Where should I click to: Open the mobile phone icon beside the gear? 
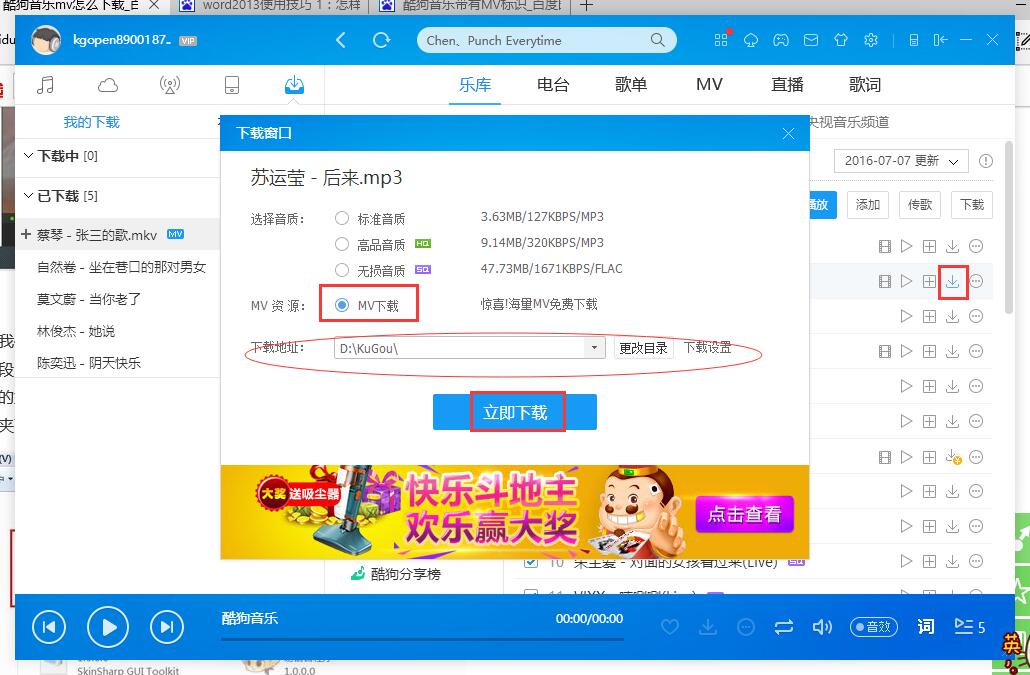(914, 40)
